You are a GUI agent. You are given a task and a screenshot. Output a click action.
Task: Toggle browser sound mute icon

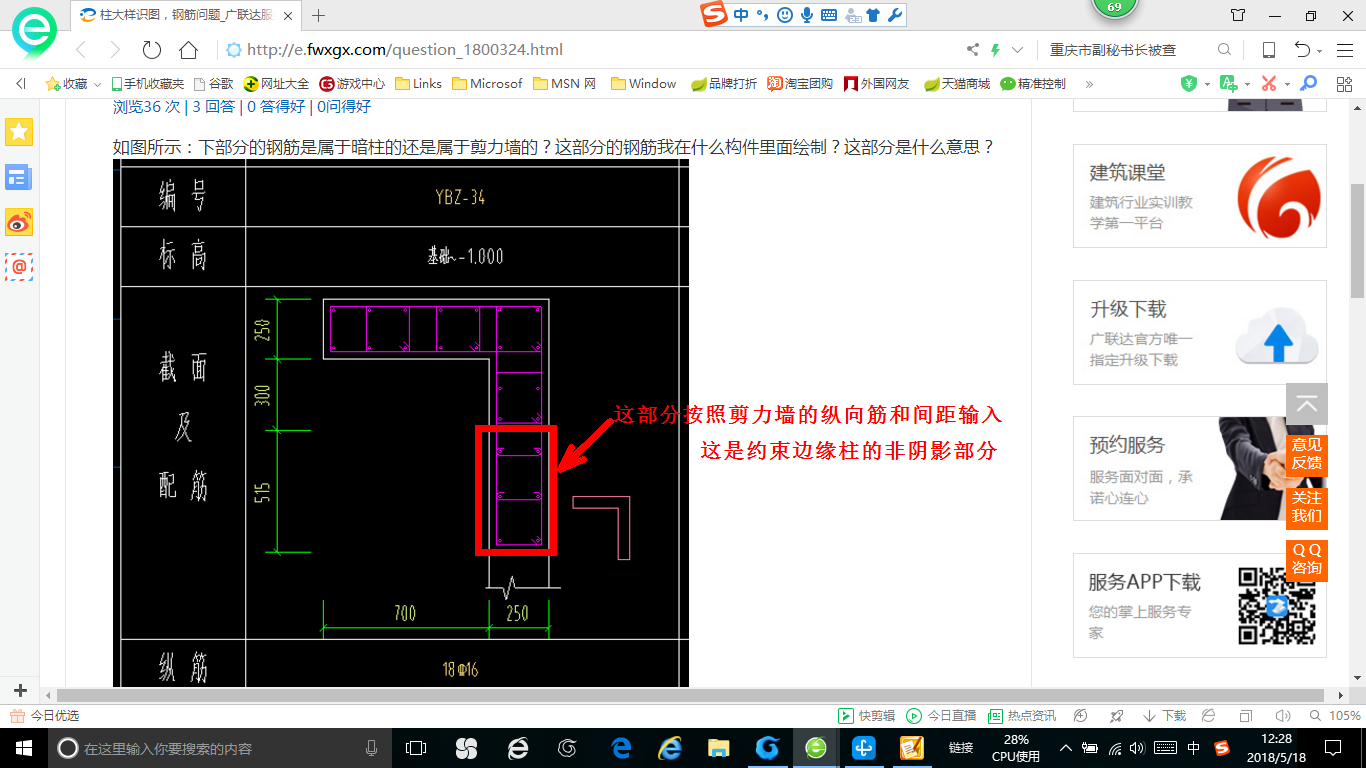[x=1283, y=716]
